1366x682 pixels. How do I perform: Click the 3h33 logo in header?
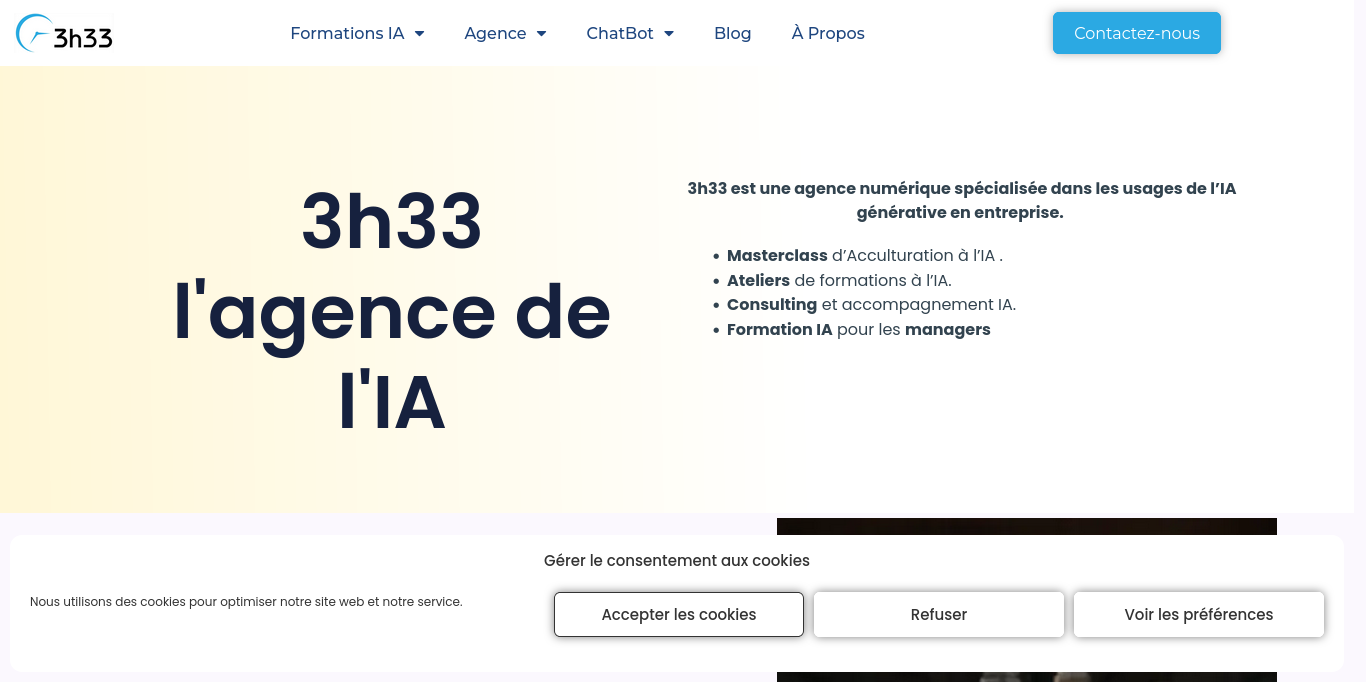pos(64,33)
